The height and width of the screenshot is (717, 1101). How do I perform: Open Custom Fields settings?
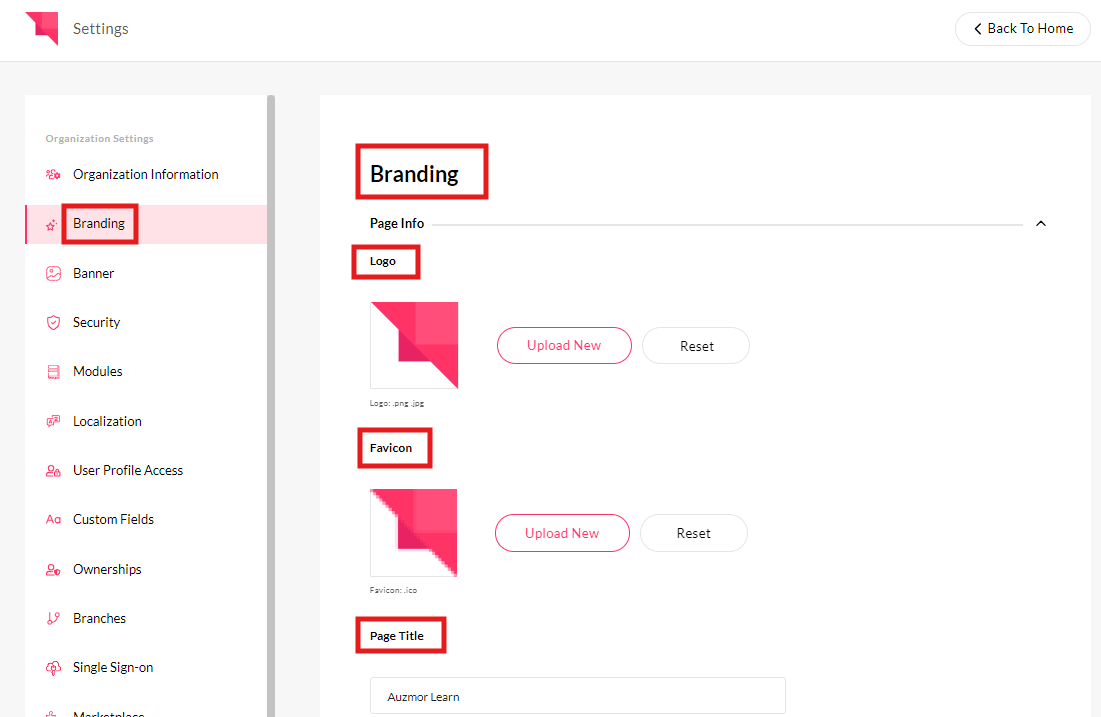coord(146,520)
